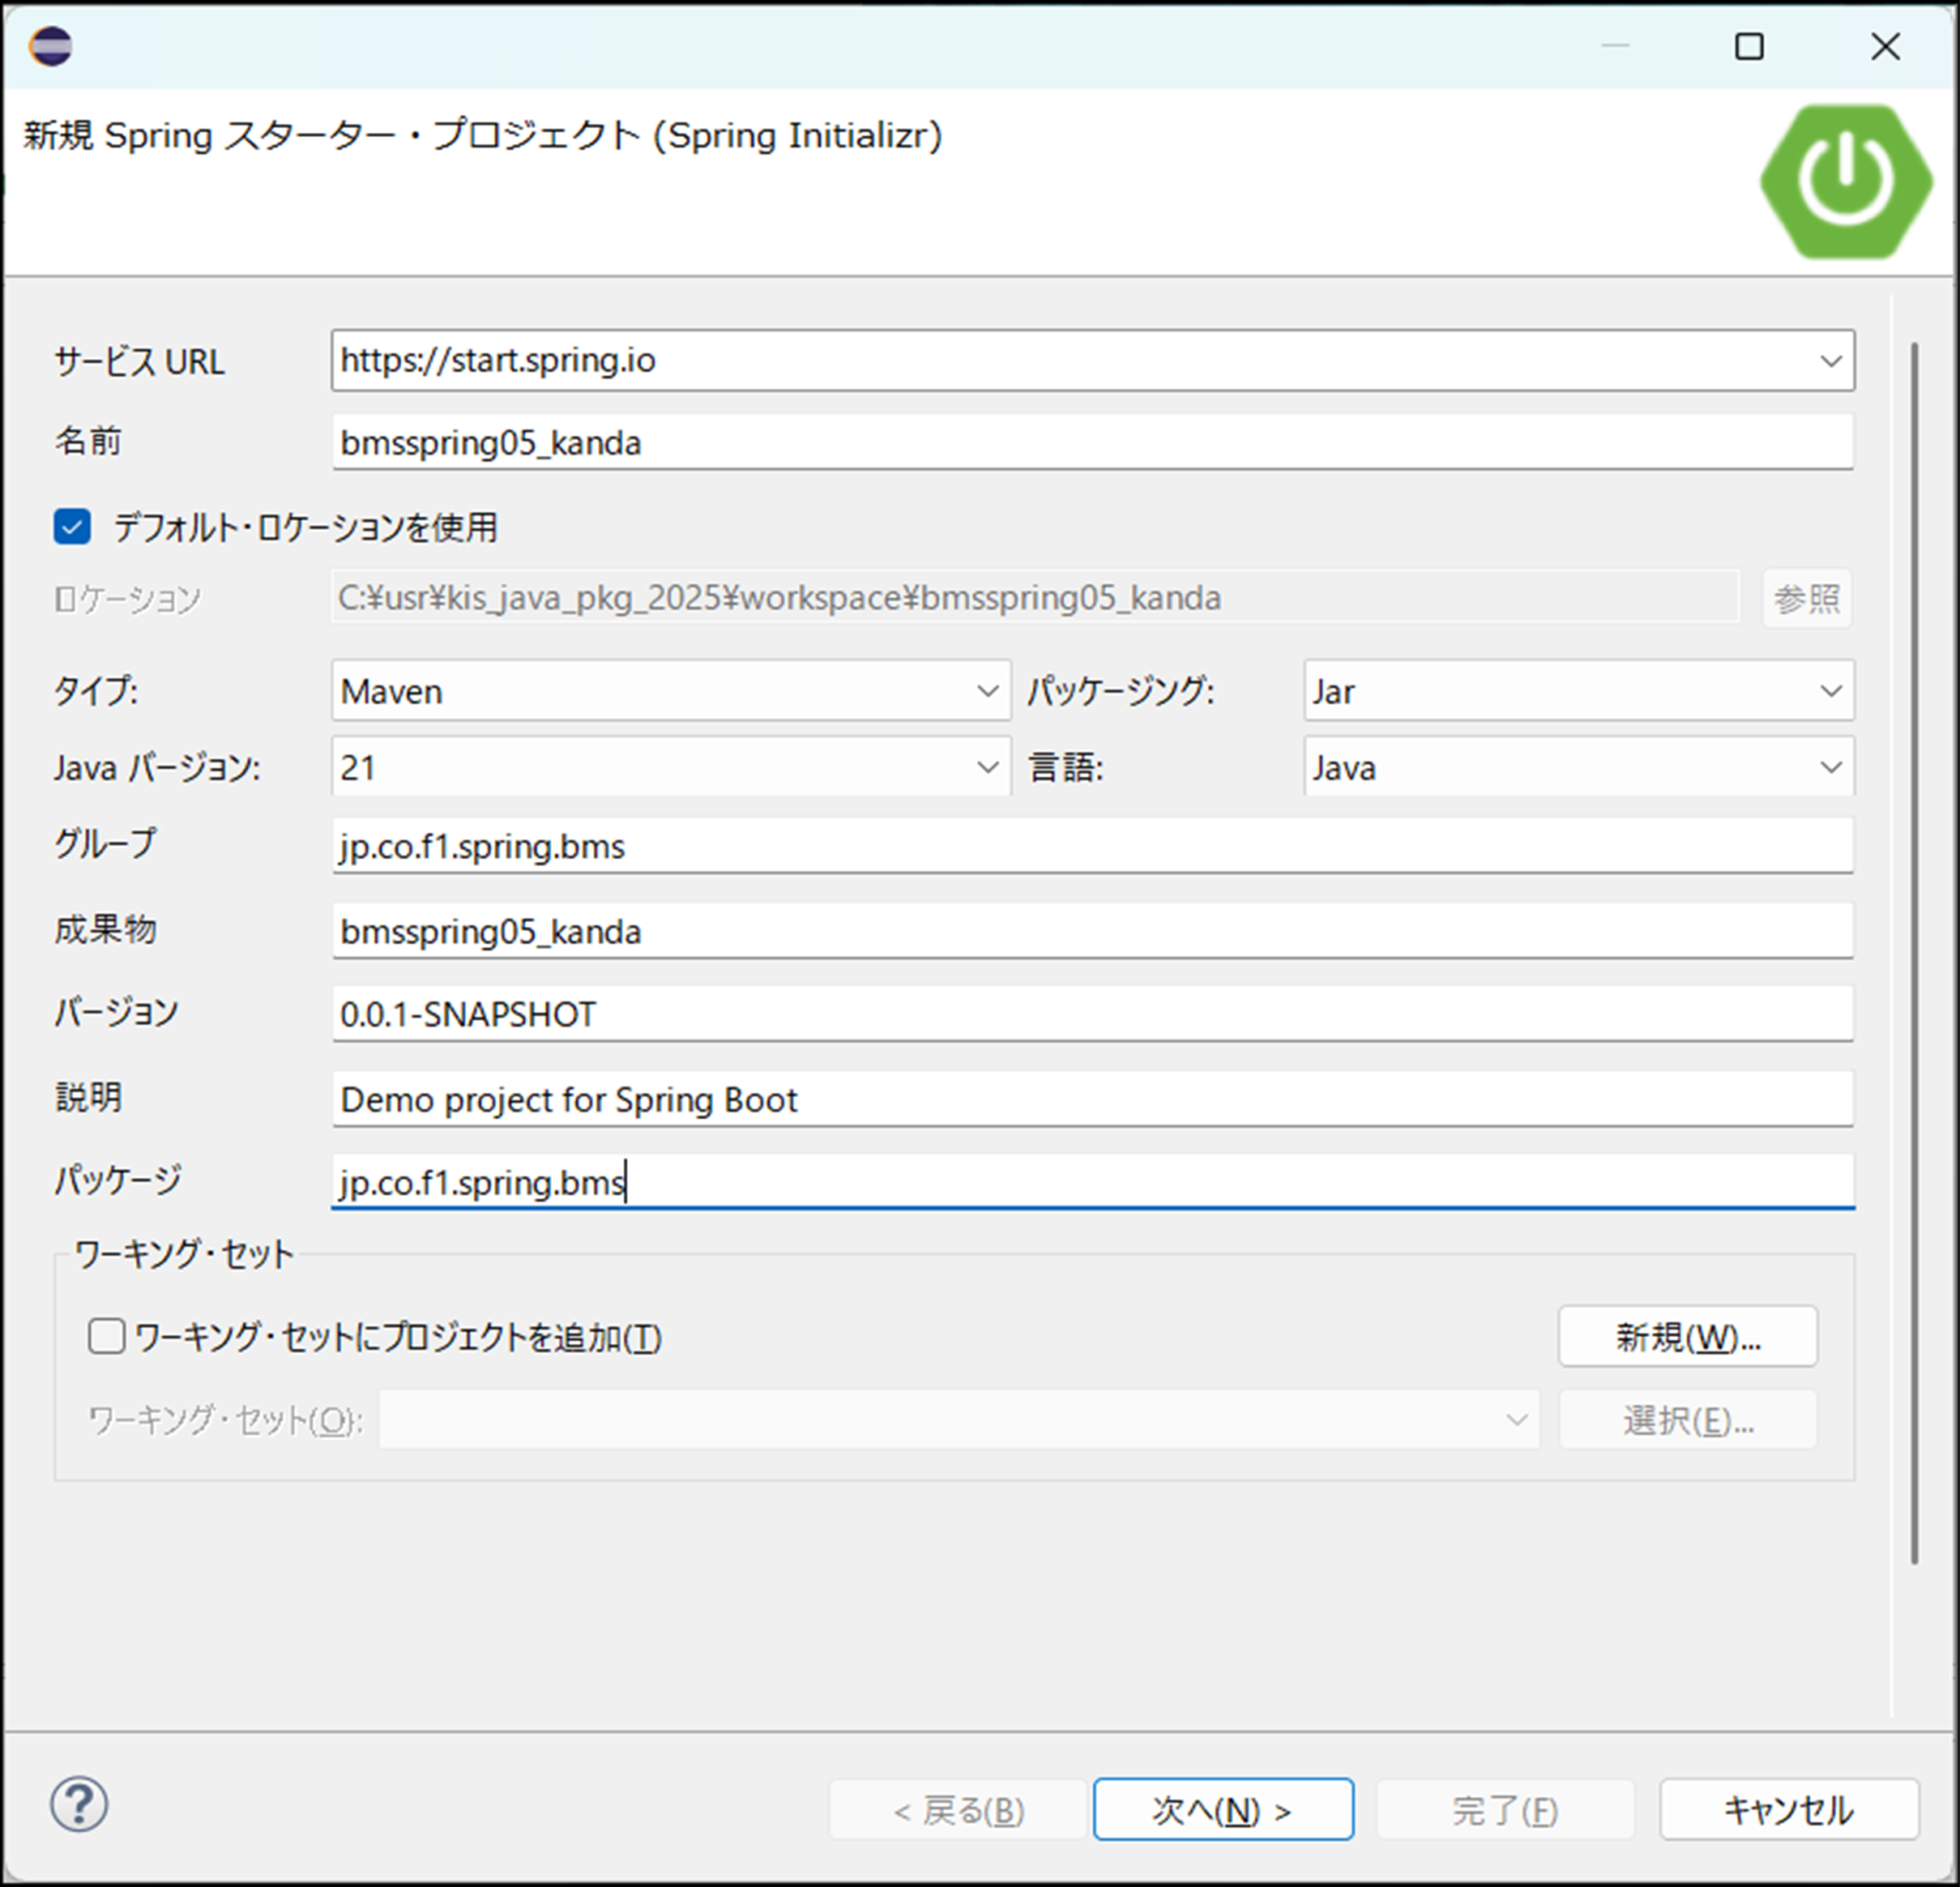The width and height of the screenshot is (1960, 1887).
Task: Expand the 言語 Java dropdown
Action: [x=1830, y=768]
